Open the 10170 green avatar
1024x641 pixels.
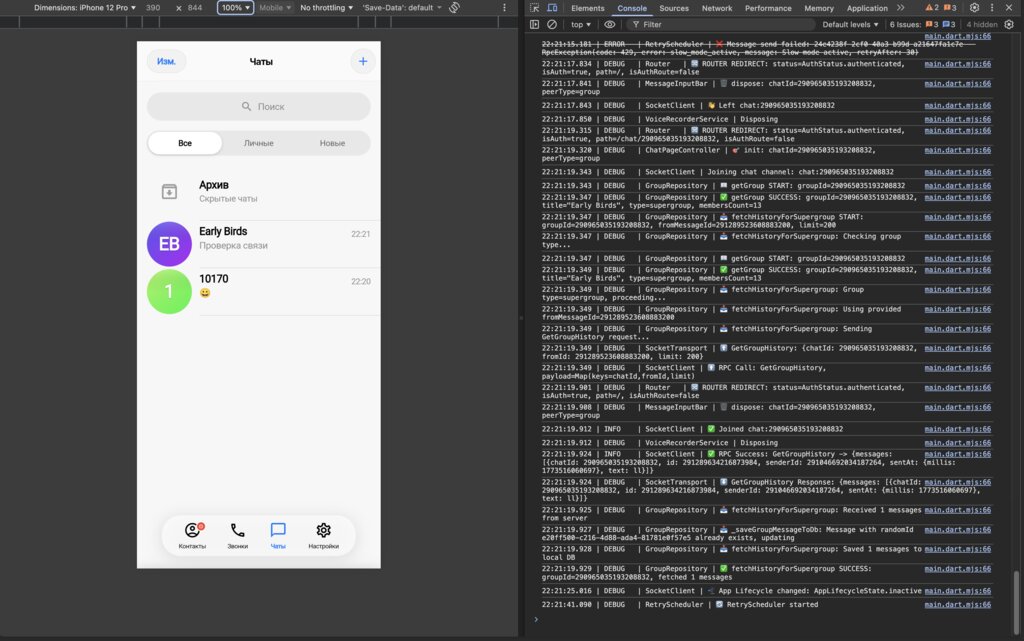point(169,291)
